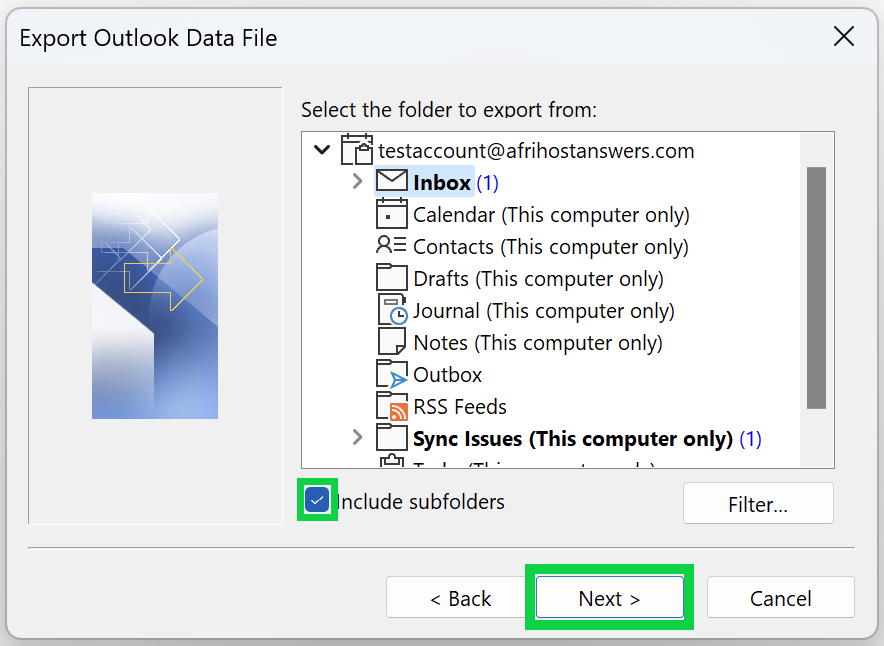Click the Drafts folder icon

[392, 278]
